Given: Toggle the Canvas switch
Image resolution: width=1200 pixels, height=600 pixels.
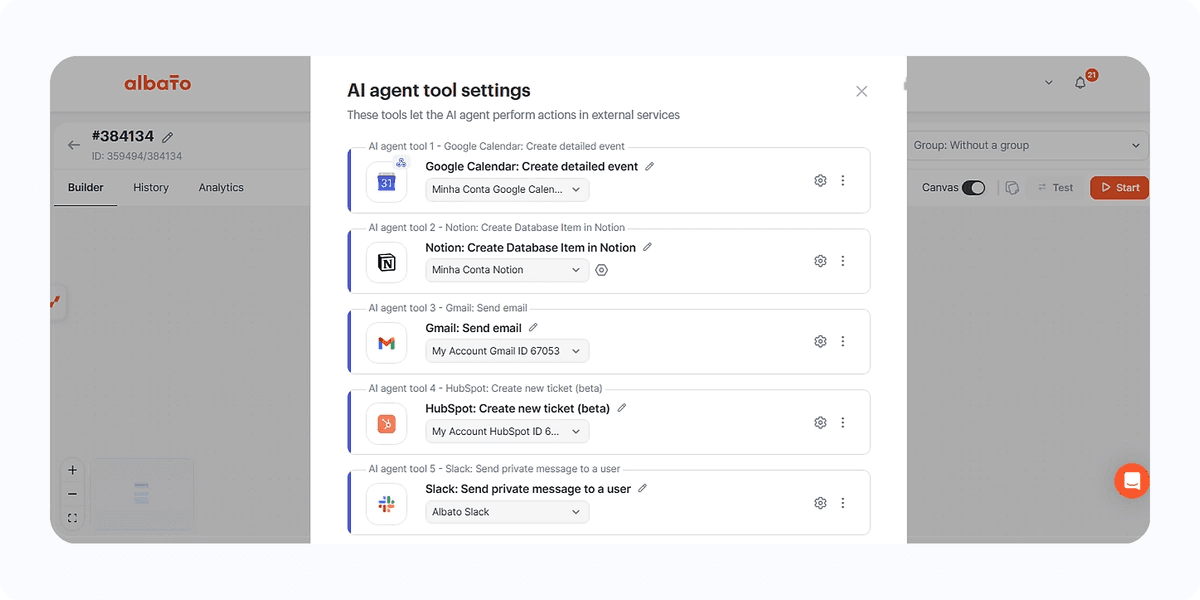Looking at the screenshot, I should [x=973, y=187].
